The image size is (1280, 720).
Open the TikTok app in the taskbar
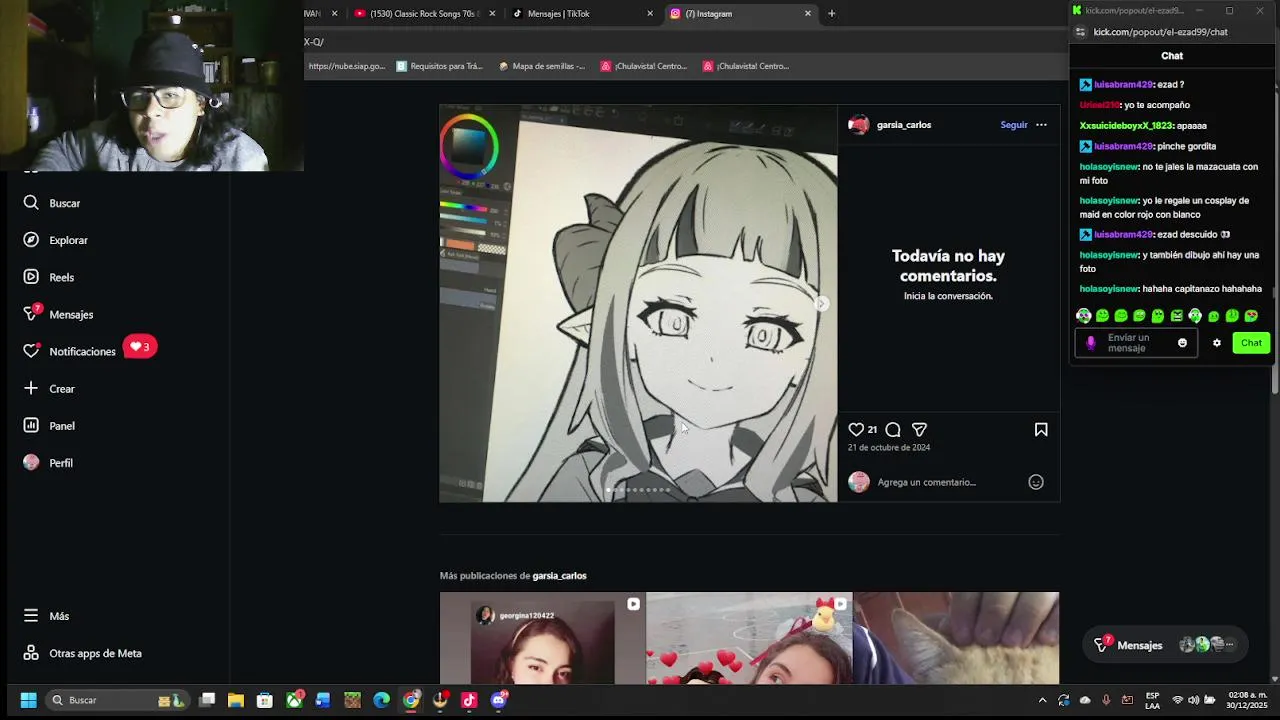[x=469, y=700]
